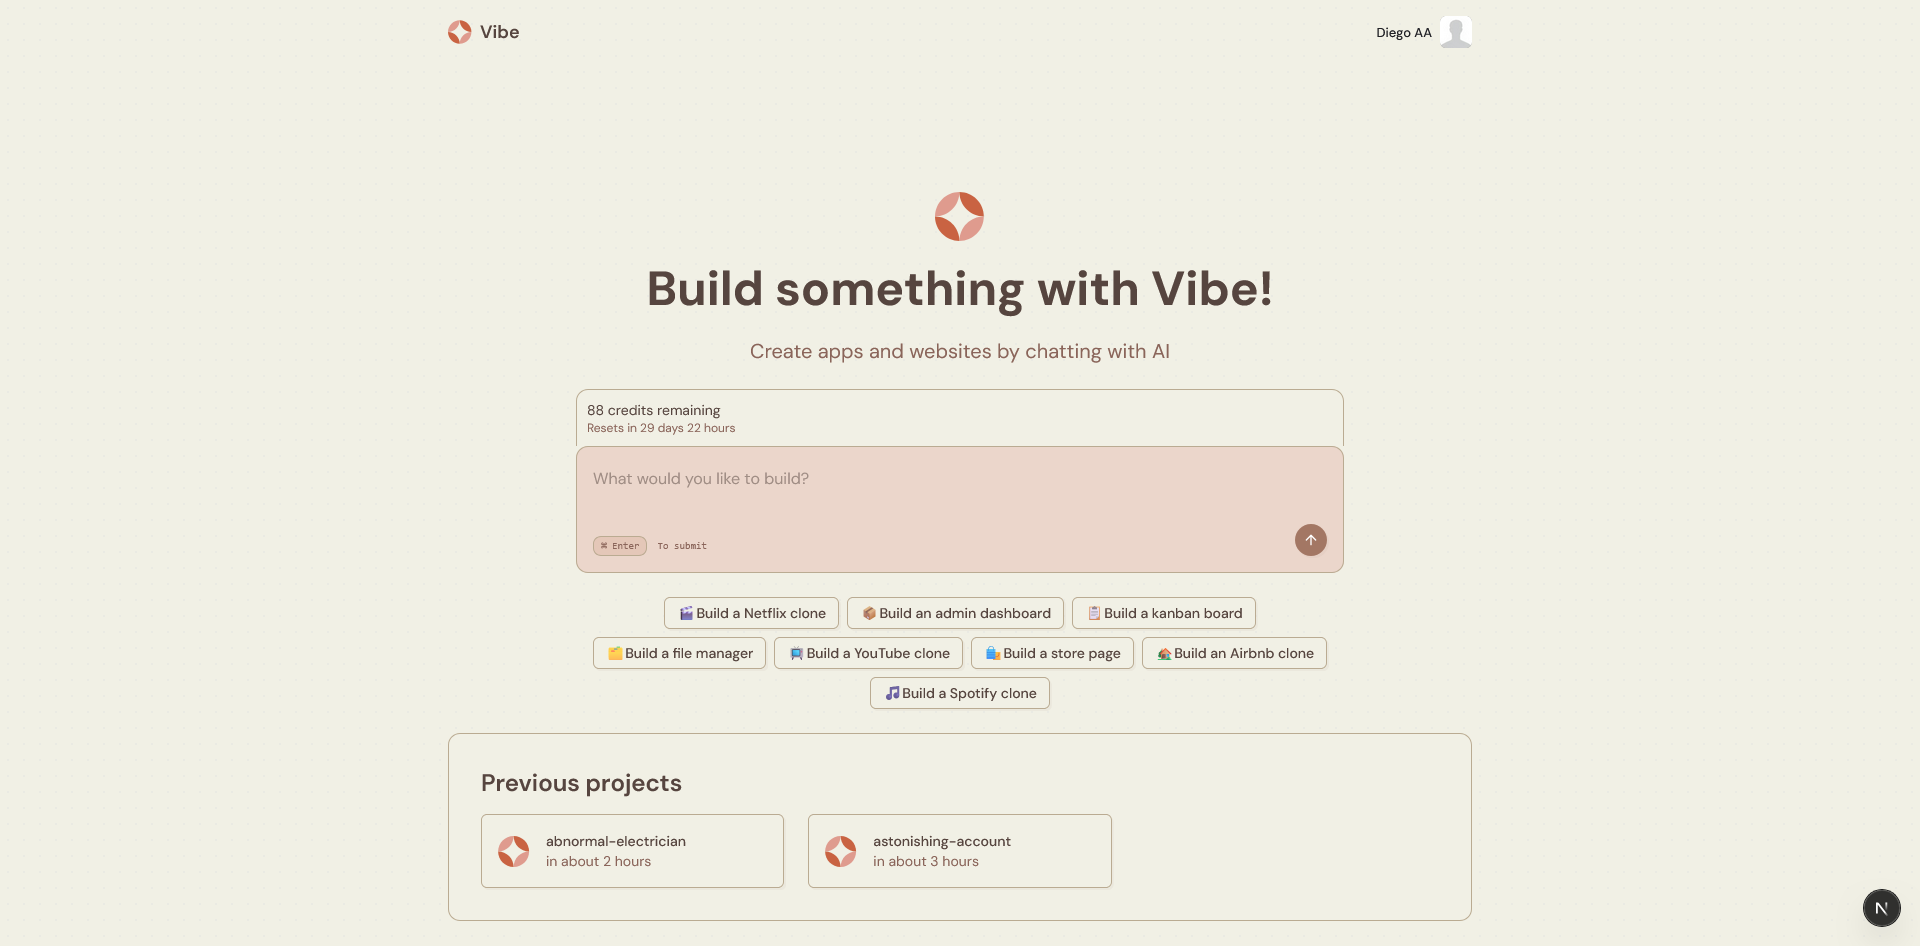The image size is (1920, 946).
Task: Open the Next.js dev tools indicator
Action: 1881,908
